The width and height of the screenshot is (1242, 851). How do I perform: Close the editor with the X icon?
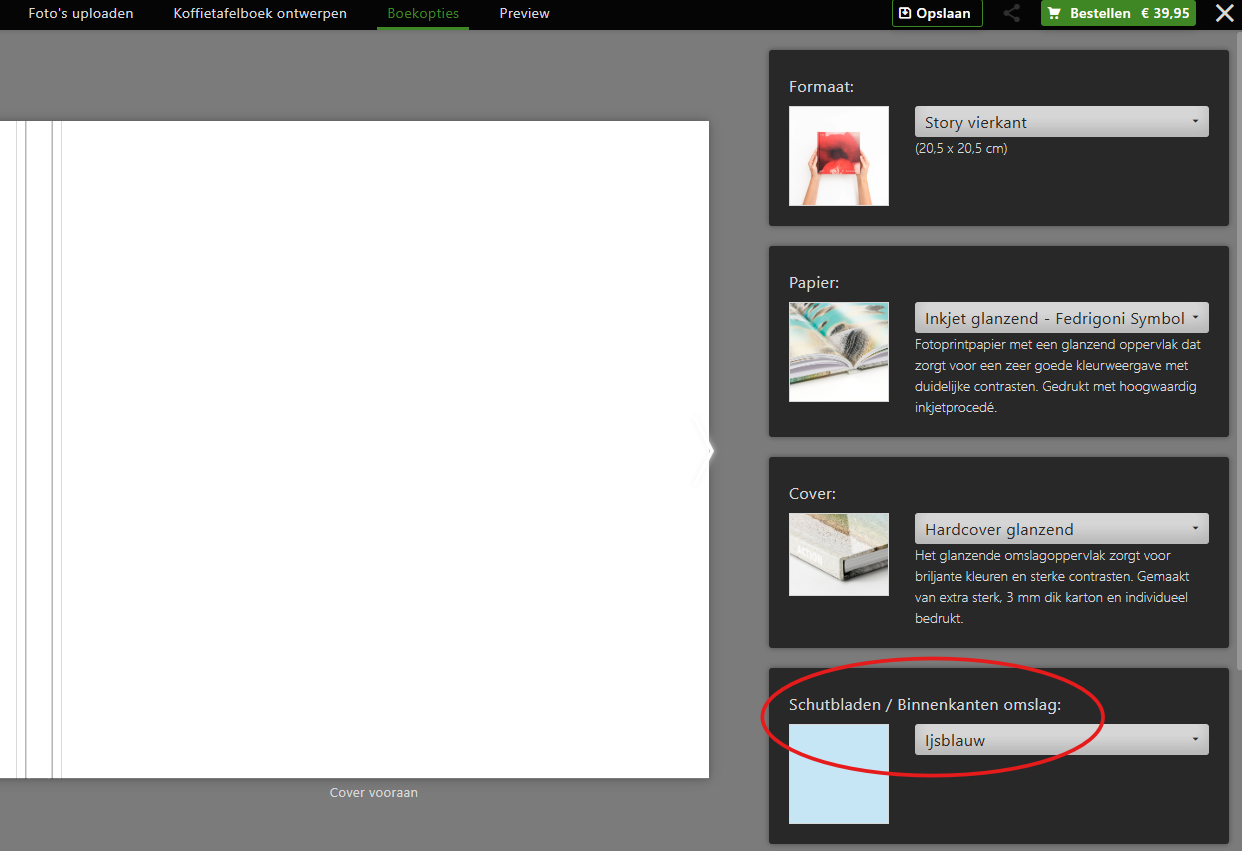click(1224, 14)
